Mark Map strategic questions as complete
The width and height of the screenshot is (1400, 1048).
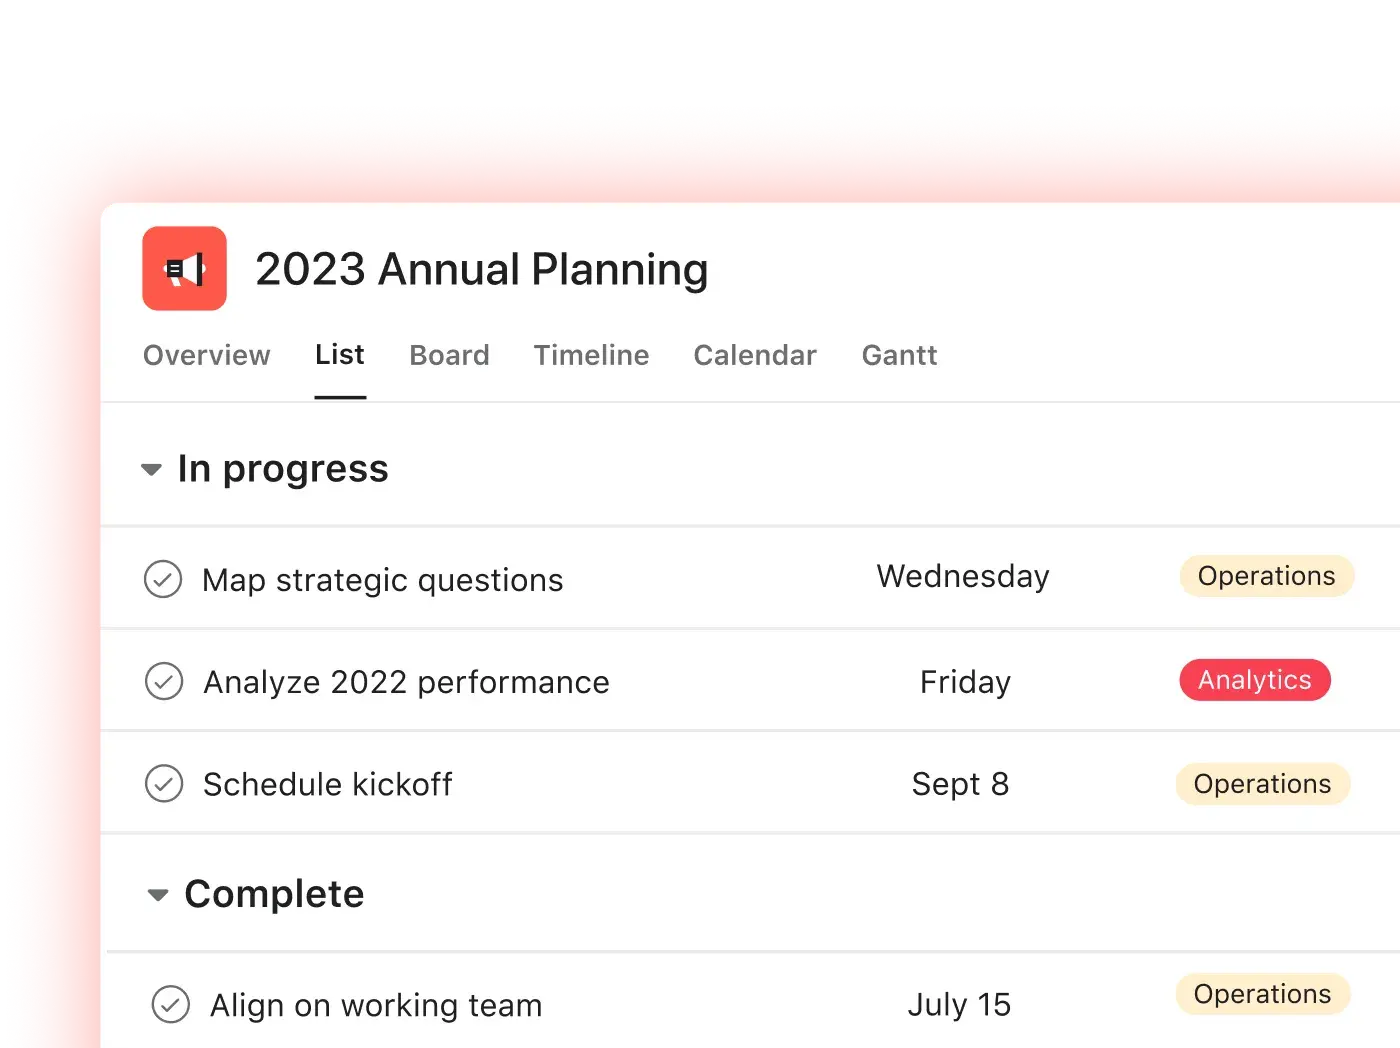(163, 579)
